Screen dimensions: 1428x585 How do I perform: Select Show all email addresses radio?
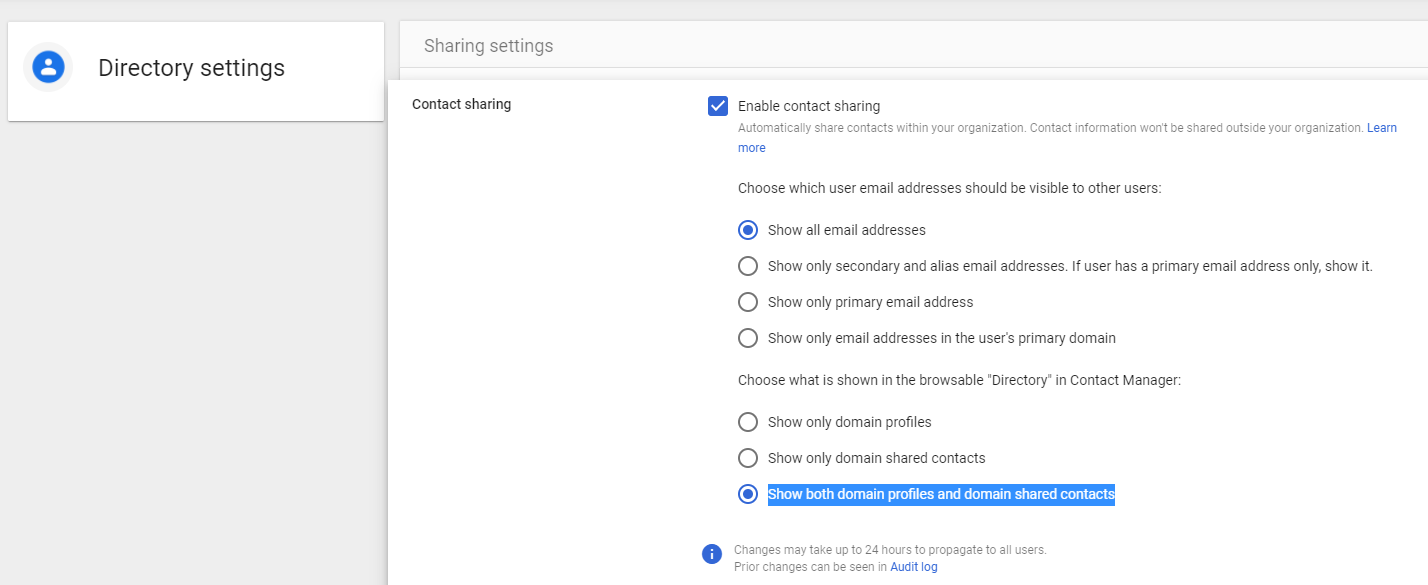(748, 230)
